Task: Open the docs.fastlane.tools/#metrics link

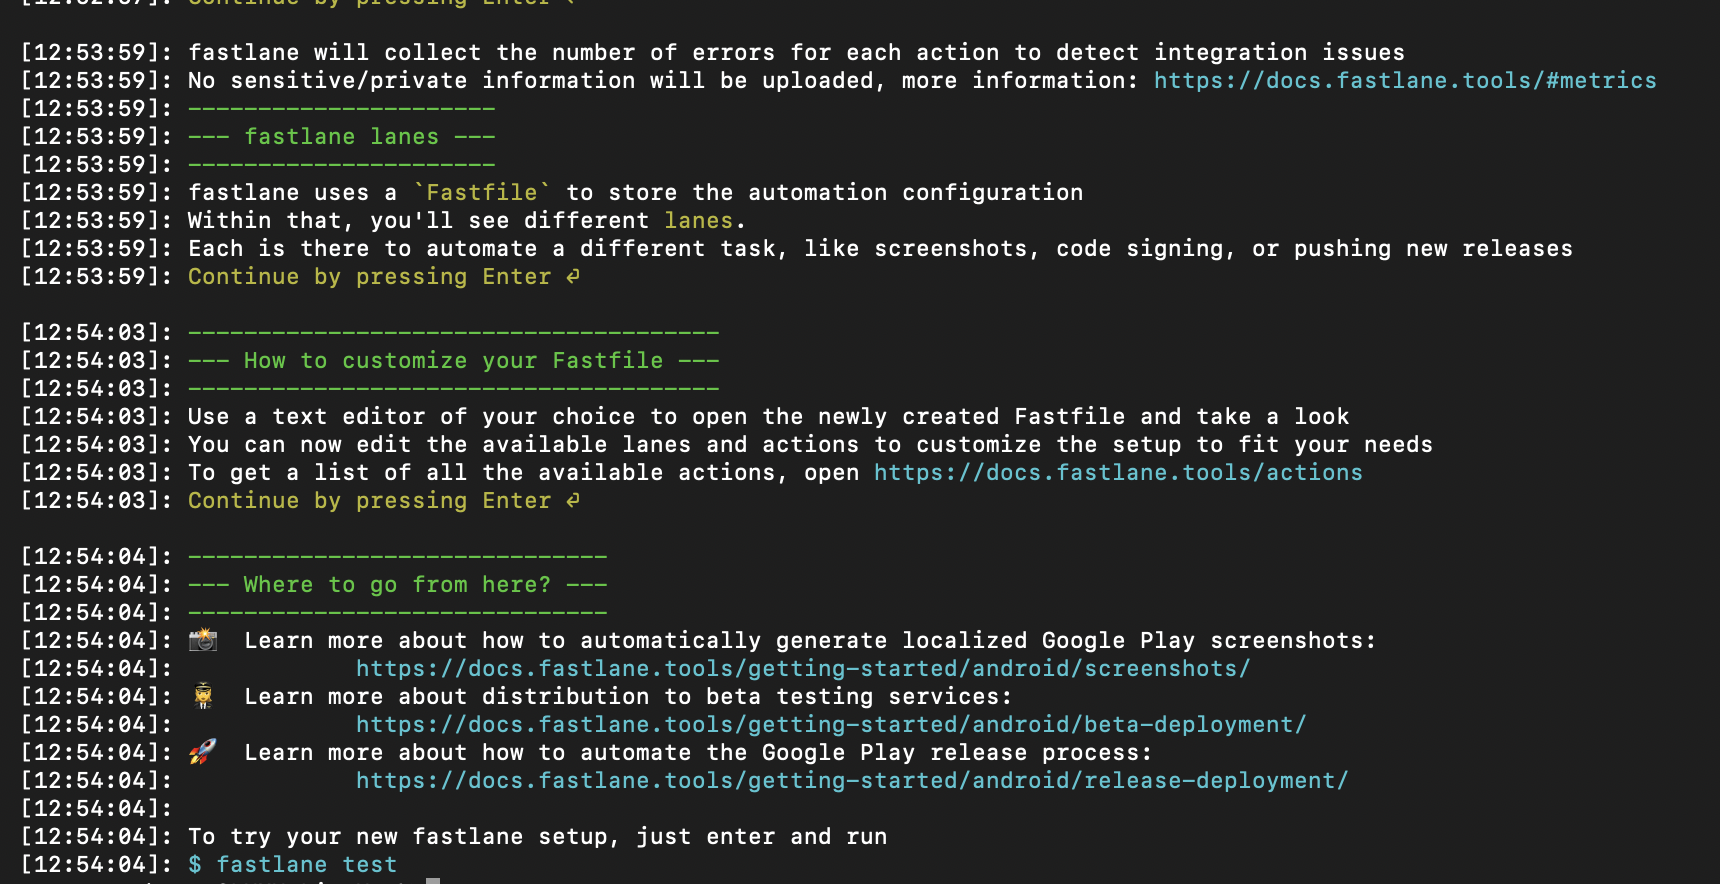Action: coord(1405,80)
